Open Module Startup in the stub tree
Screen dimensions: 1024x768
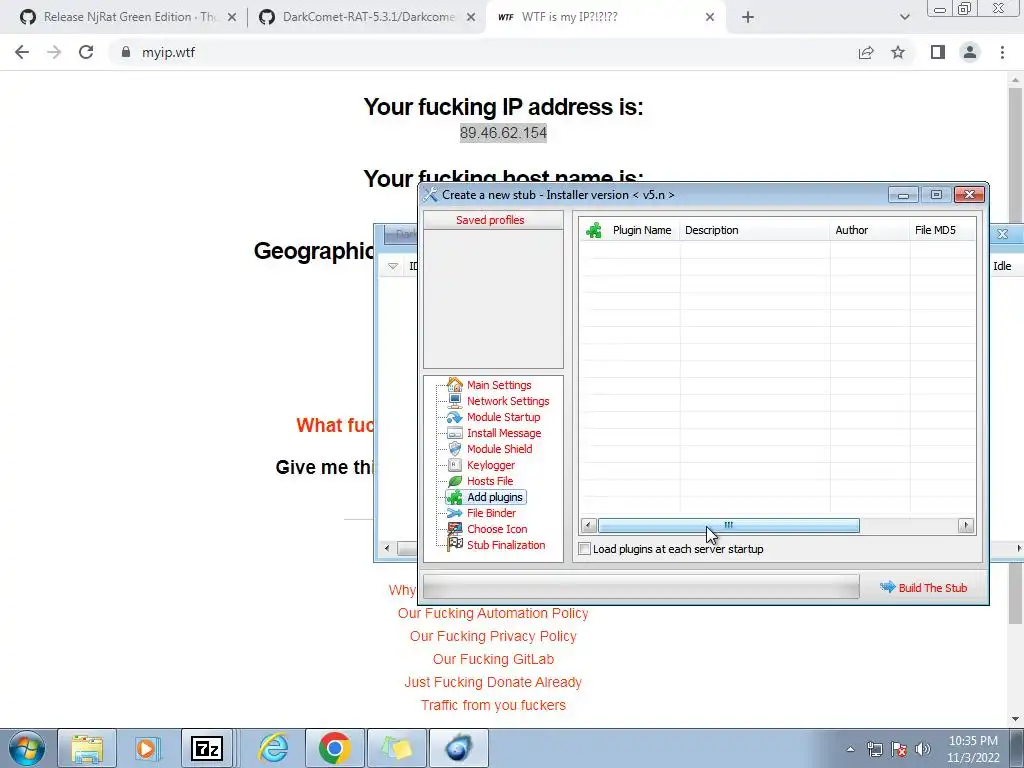(x=504, y=417)
